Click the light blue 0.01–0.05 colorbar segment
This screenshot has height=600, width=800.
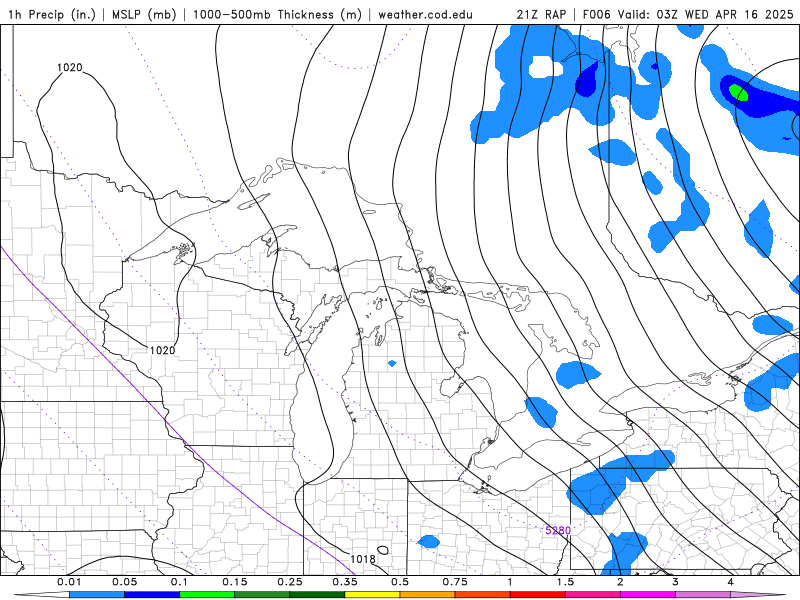click(97, 595)
